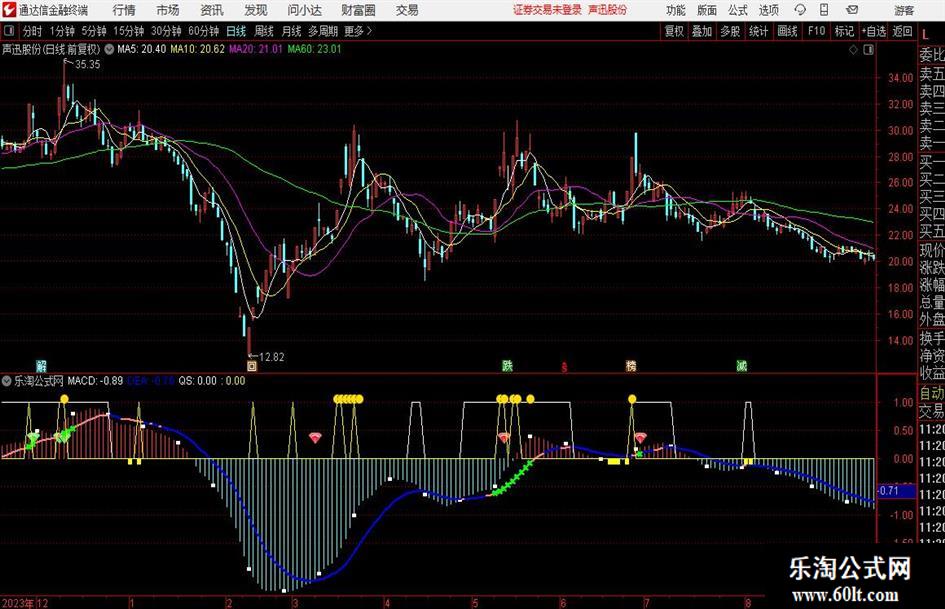
Task: Open the 发现 menu
Action: [x=256, y=10]
